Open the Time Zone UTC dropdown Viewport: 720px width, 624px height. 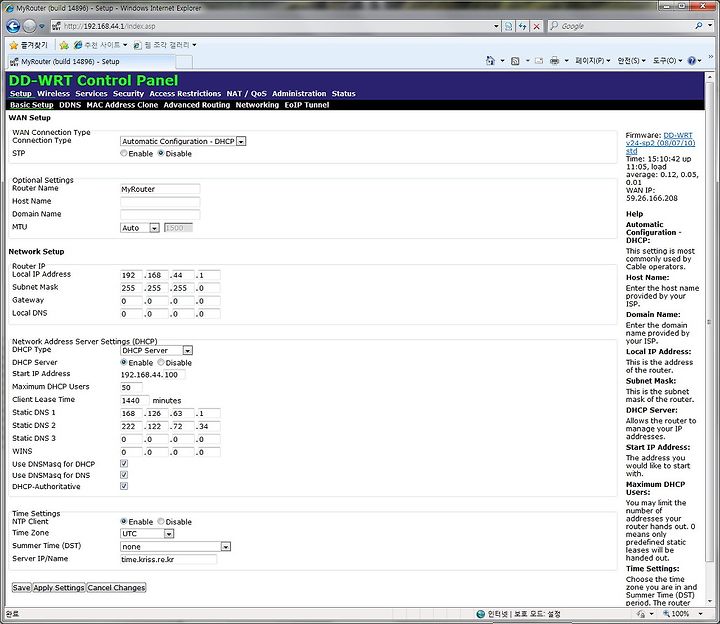coord(147,534)
